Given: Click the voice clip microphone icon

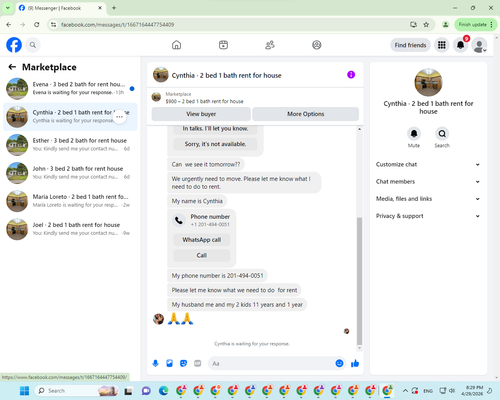Looking at the screenshot, I should [155, 363].
